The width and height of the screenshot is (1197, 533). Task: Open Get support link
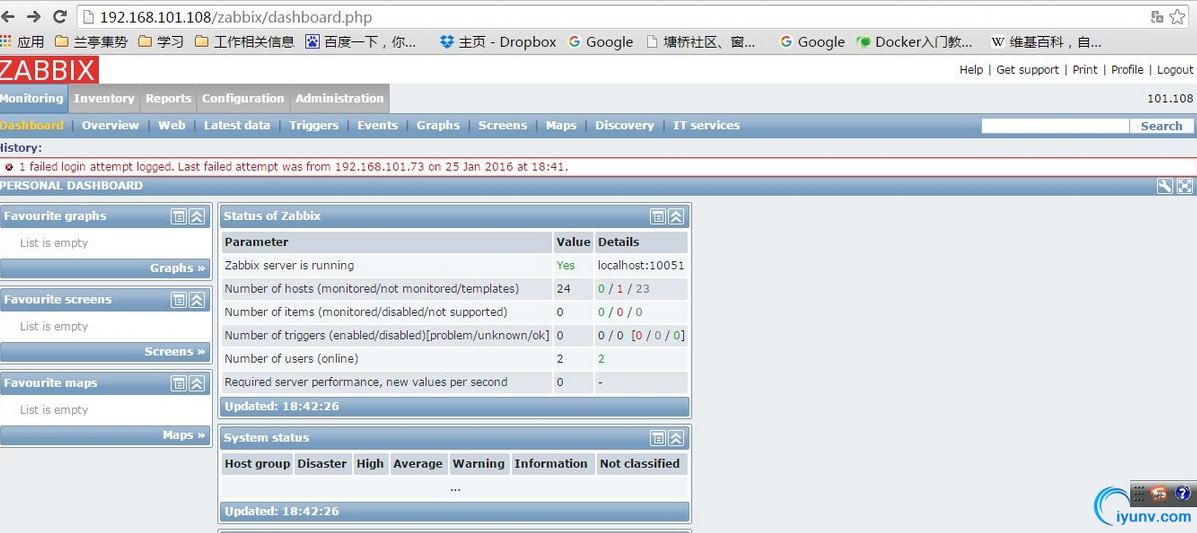[x=1028, y=69]
